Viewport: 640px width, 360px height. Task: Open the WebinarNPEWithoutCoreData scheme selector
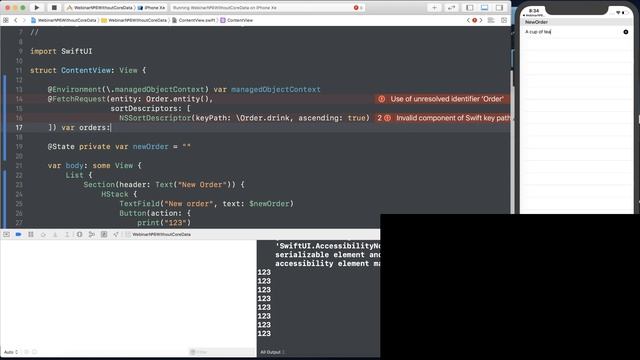point(100,8)
